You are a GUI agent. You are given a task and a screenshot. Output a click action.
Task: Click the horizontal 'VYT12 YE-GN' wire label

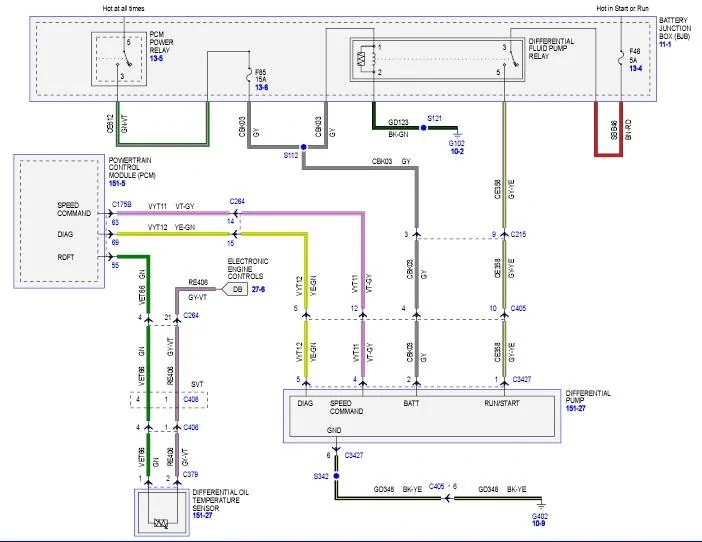(x=171, y=227)
